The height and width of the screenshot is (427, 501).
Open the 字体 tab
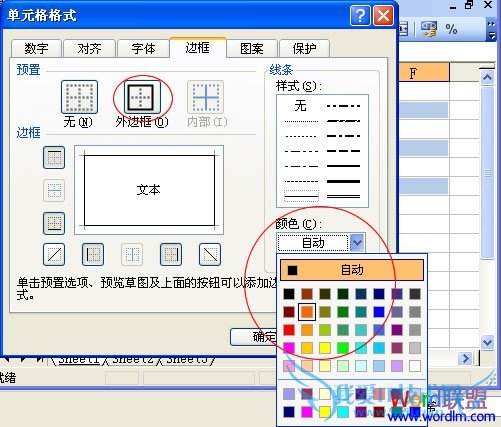pyautogui.click(x=143, y=49)
